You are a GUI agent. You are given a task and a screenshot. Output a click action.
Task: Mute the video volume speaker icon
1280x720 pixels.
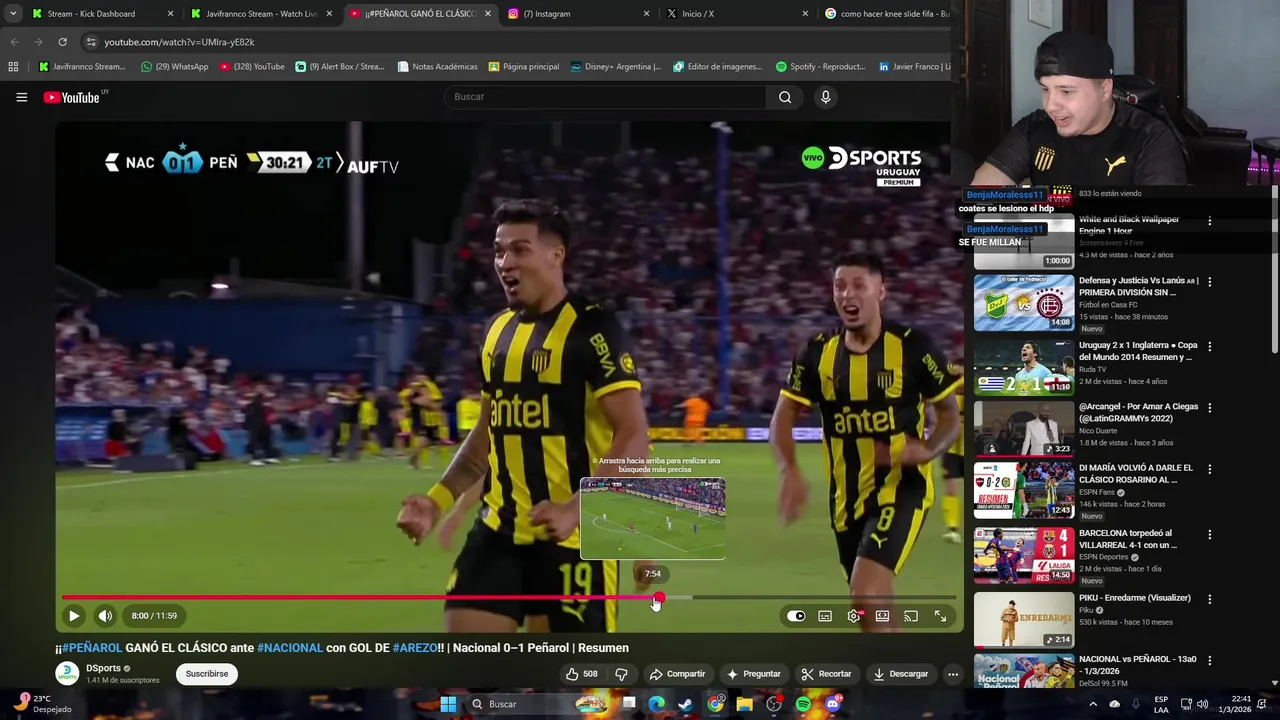click(105, 616)
